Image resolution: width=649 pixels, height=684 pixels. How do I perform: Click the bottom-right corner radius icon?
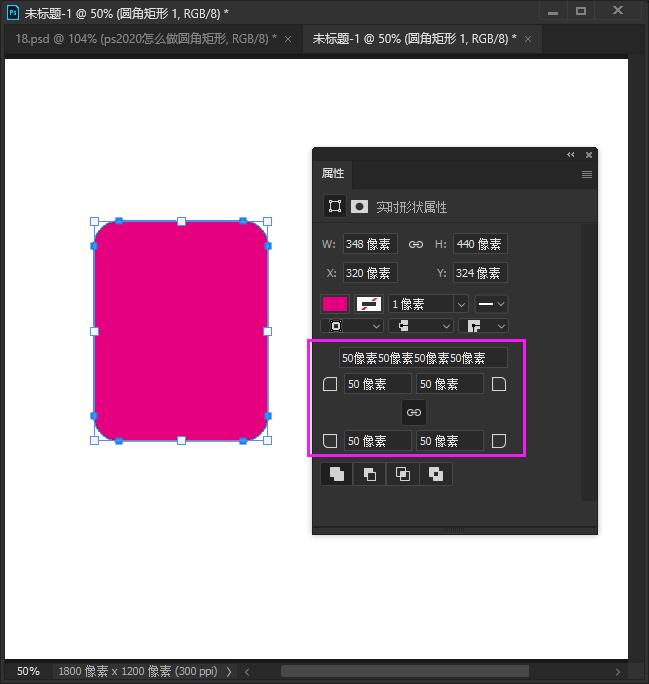coord(499,441)
